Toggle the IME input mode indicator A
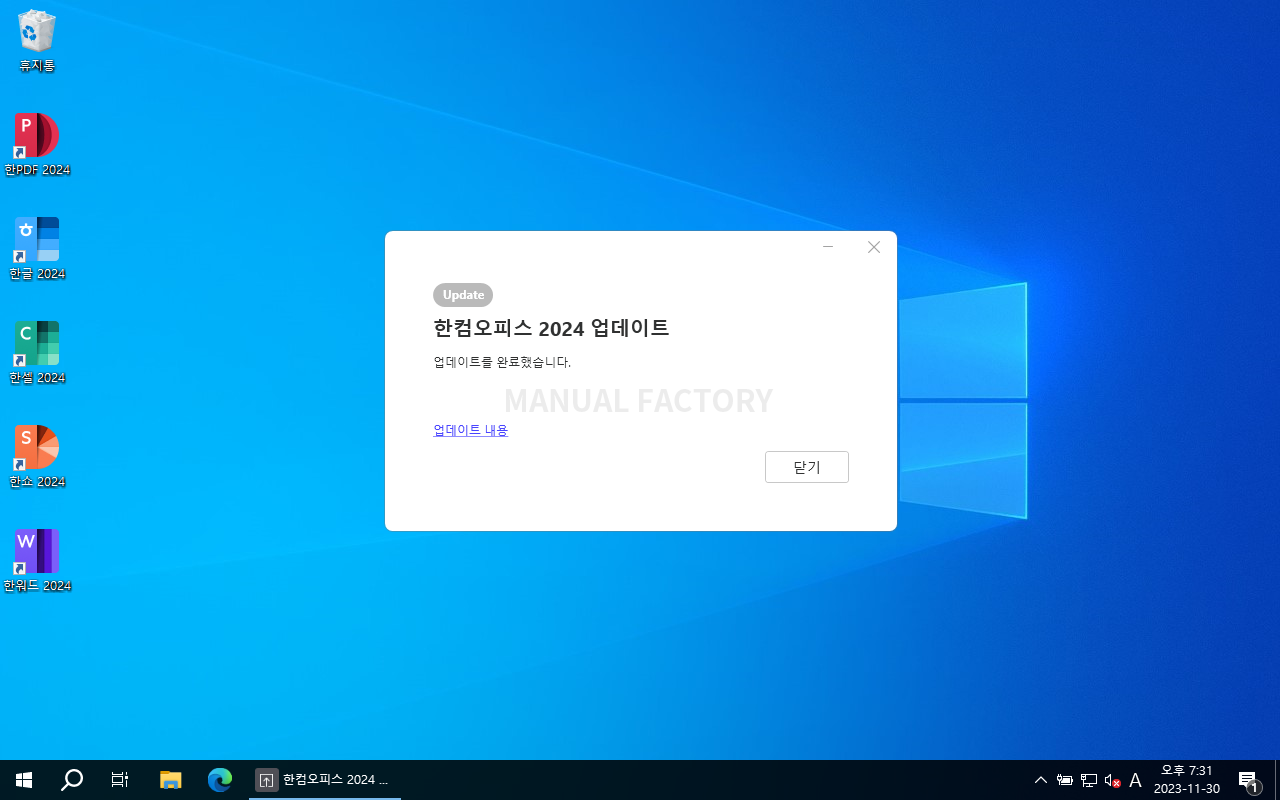Screen dimensions: 1280x800 click(x=1135, y=780)
